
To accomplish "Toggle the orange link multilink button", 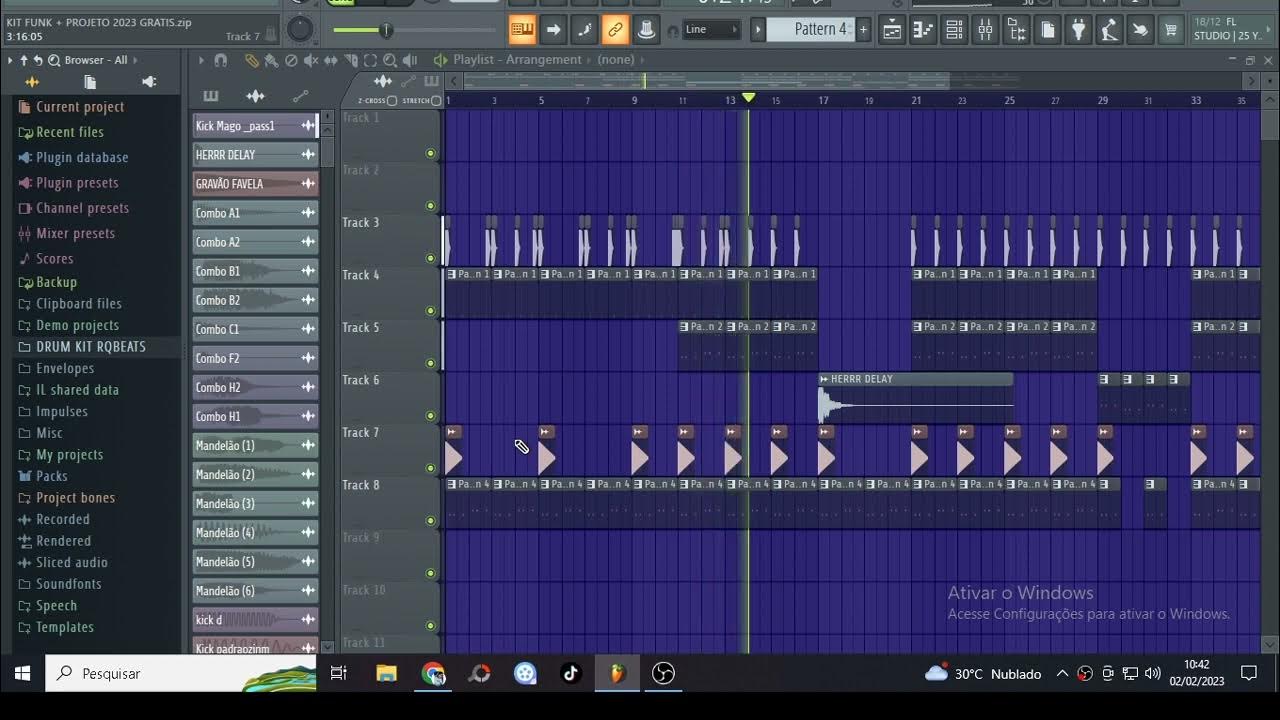I will (615, 30).
